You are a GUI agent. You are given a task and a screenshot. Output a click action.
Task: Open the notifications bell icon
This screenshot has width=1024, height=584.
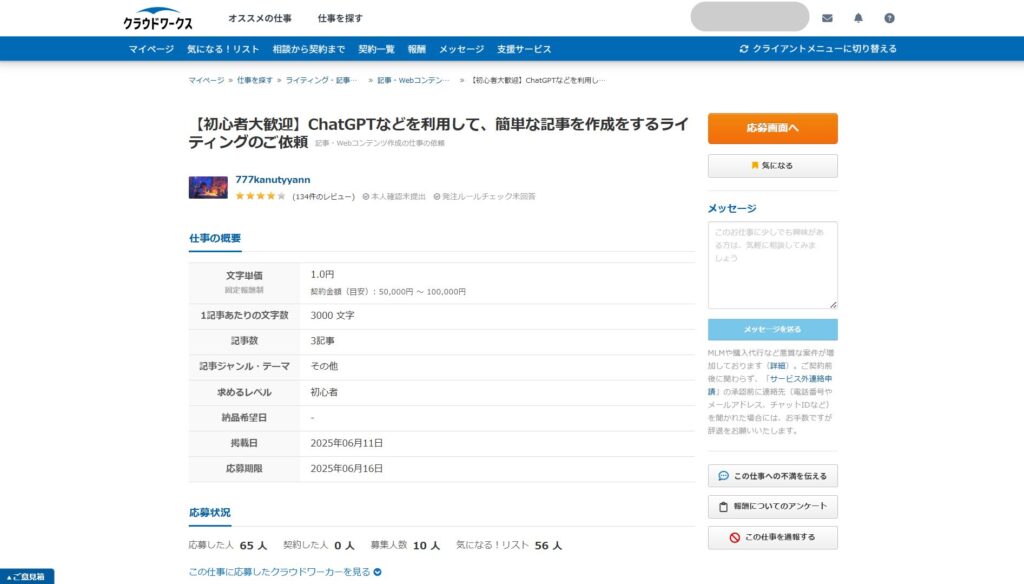[858, 18]
